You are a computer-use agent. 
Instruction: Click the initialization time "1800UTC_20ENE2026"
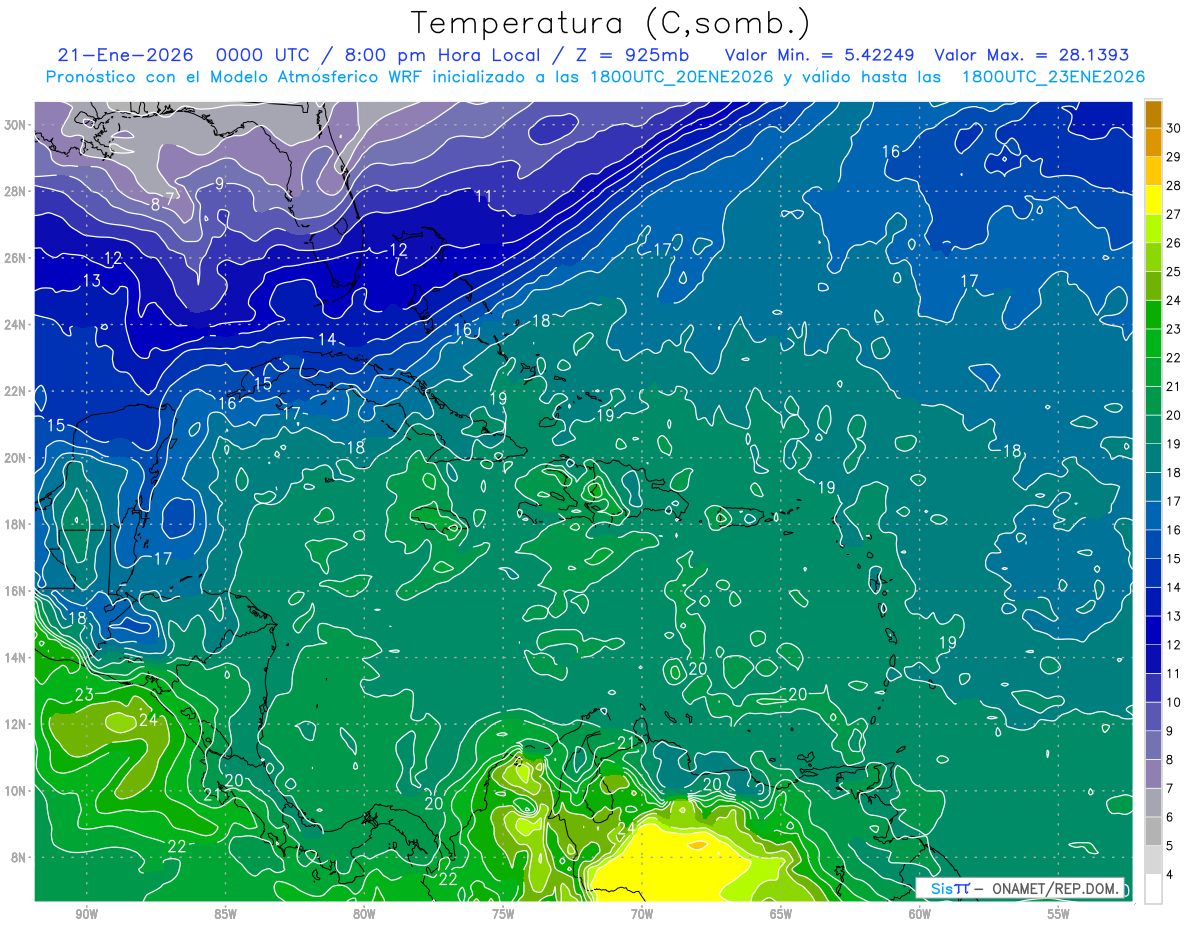(682, 77)
